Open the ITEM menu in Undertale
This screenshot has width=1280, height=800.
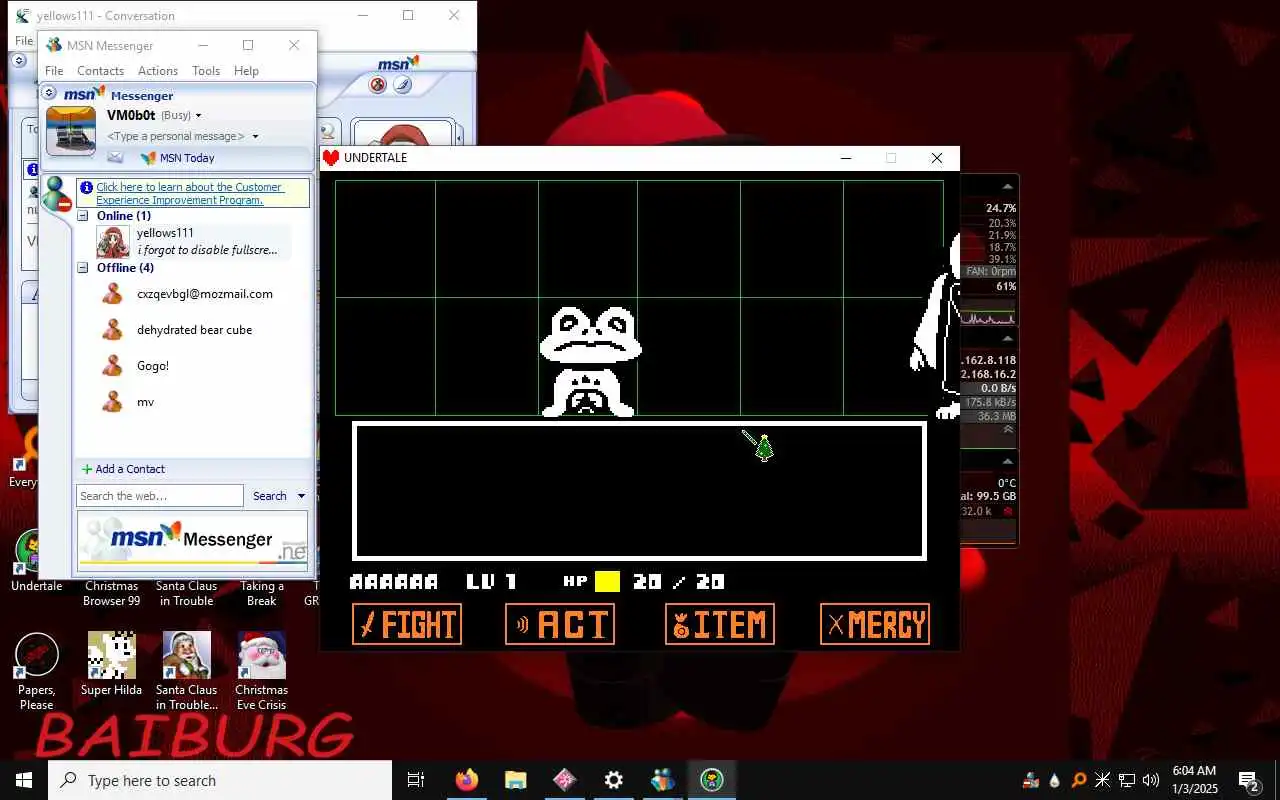click(x=720, y=625)
